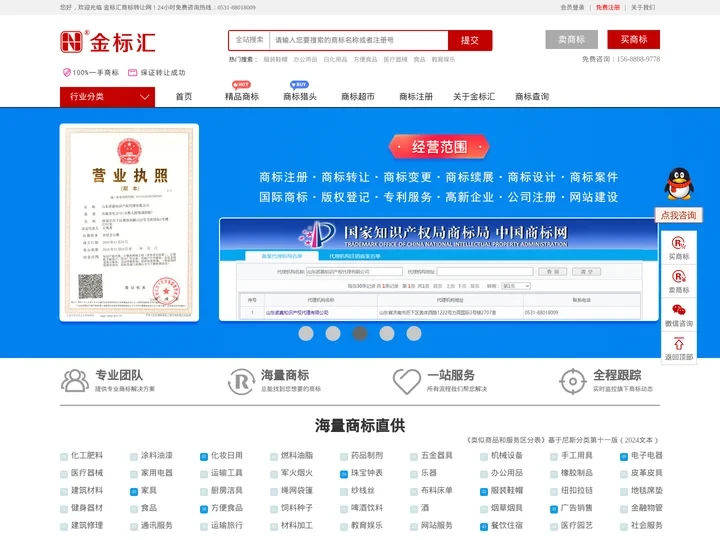Select category icon beside 珠宝钟表
The image size is (720, 540).
click(x=344, y=474)
